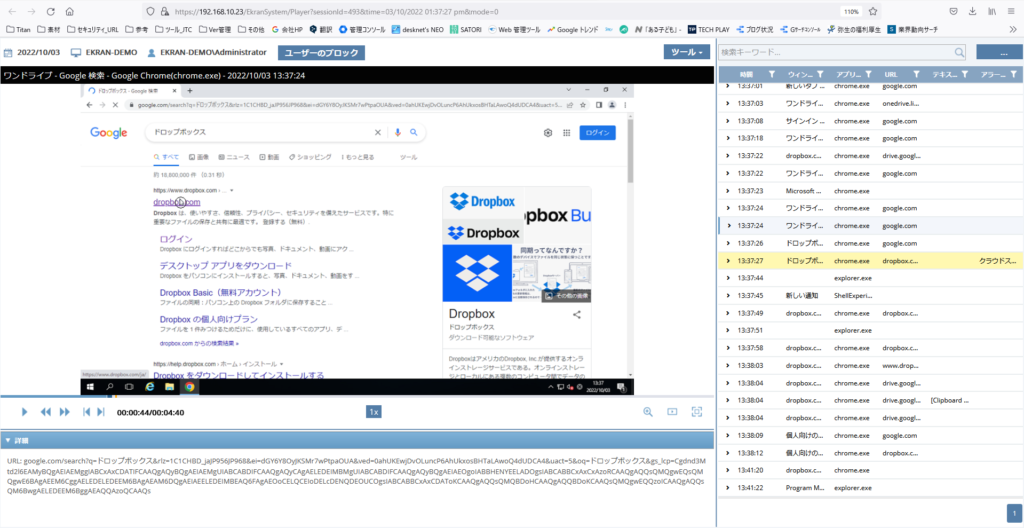
Task: Click the tracking protection shield icon
Action: 150,12
